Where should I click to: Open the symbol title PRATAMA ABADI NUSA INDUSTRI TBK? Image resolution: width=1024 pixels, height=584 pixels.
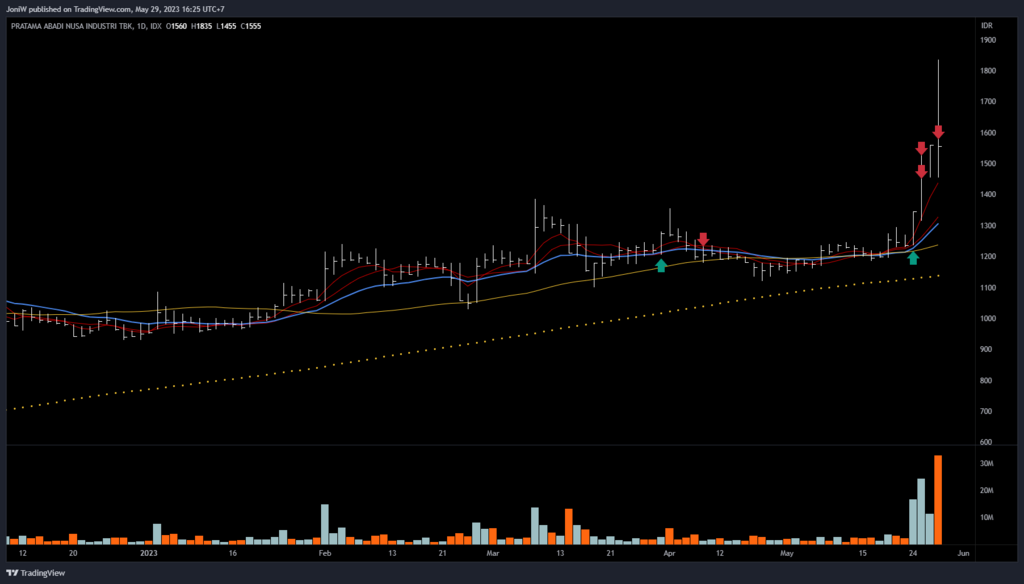click(70, 25)
